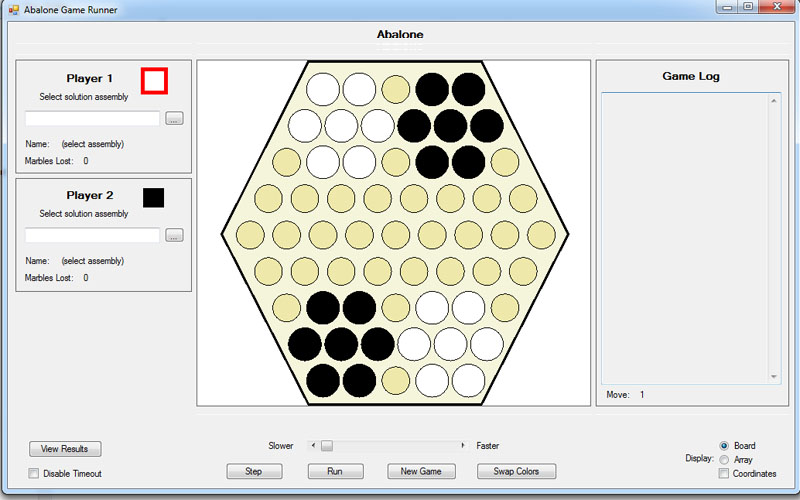
Task: Click the 'Player 2' heading
Action: 89,195
